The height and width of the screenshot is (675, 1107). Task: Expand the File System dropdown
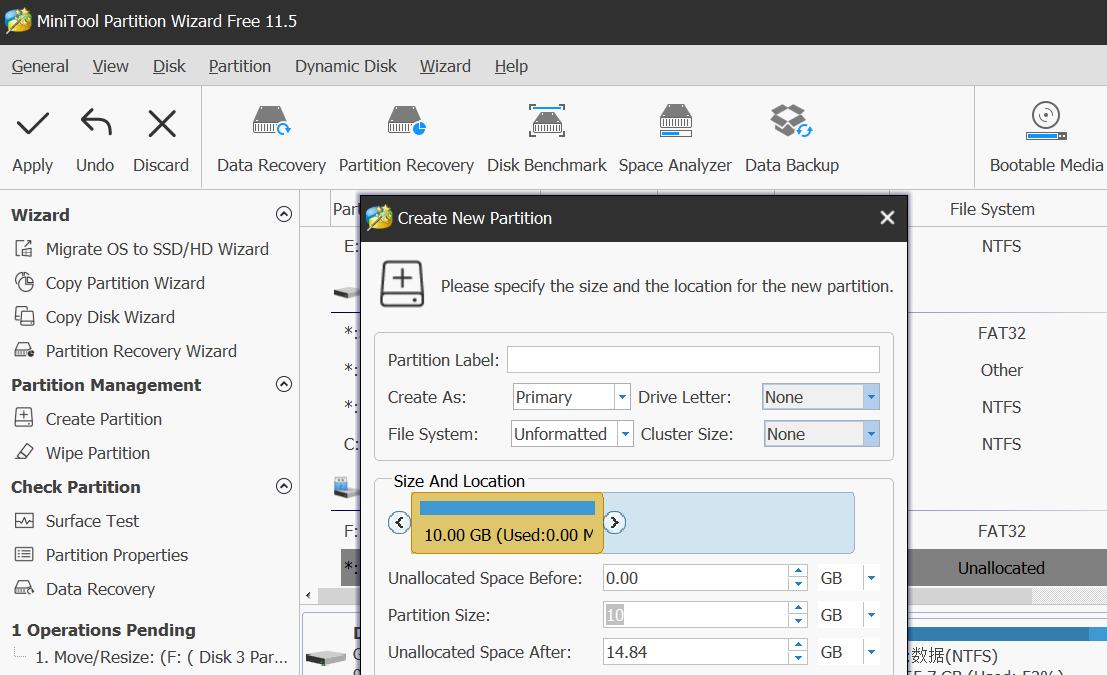625,434
